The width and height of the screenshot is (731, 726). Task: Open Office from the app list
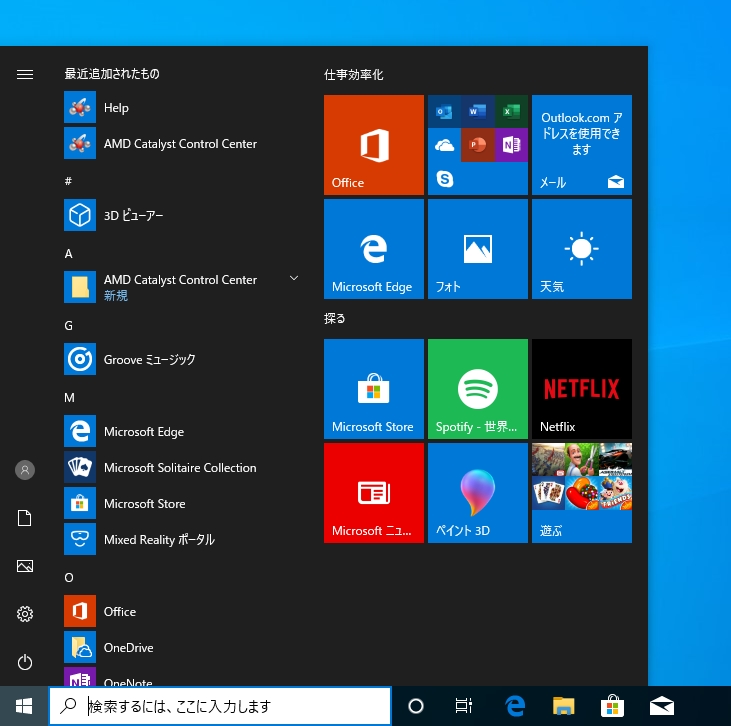tap(182, 611)
